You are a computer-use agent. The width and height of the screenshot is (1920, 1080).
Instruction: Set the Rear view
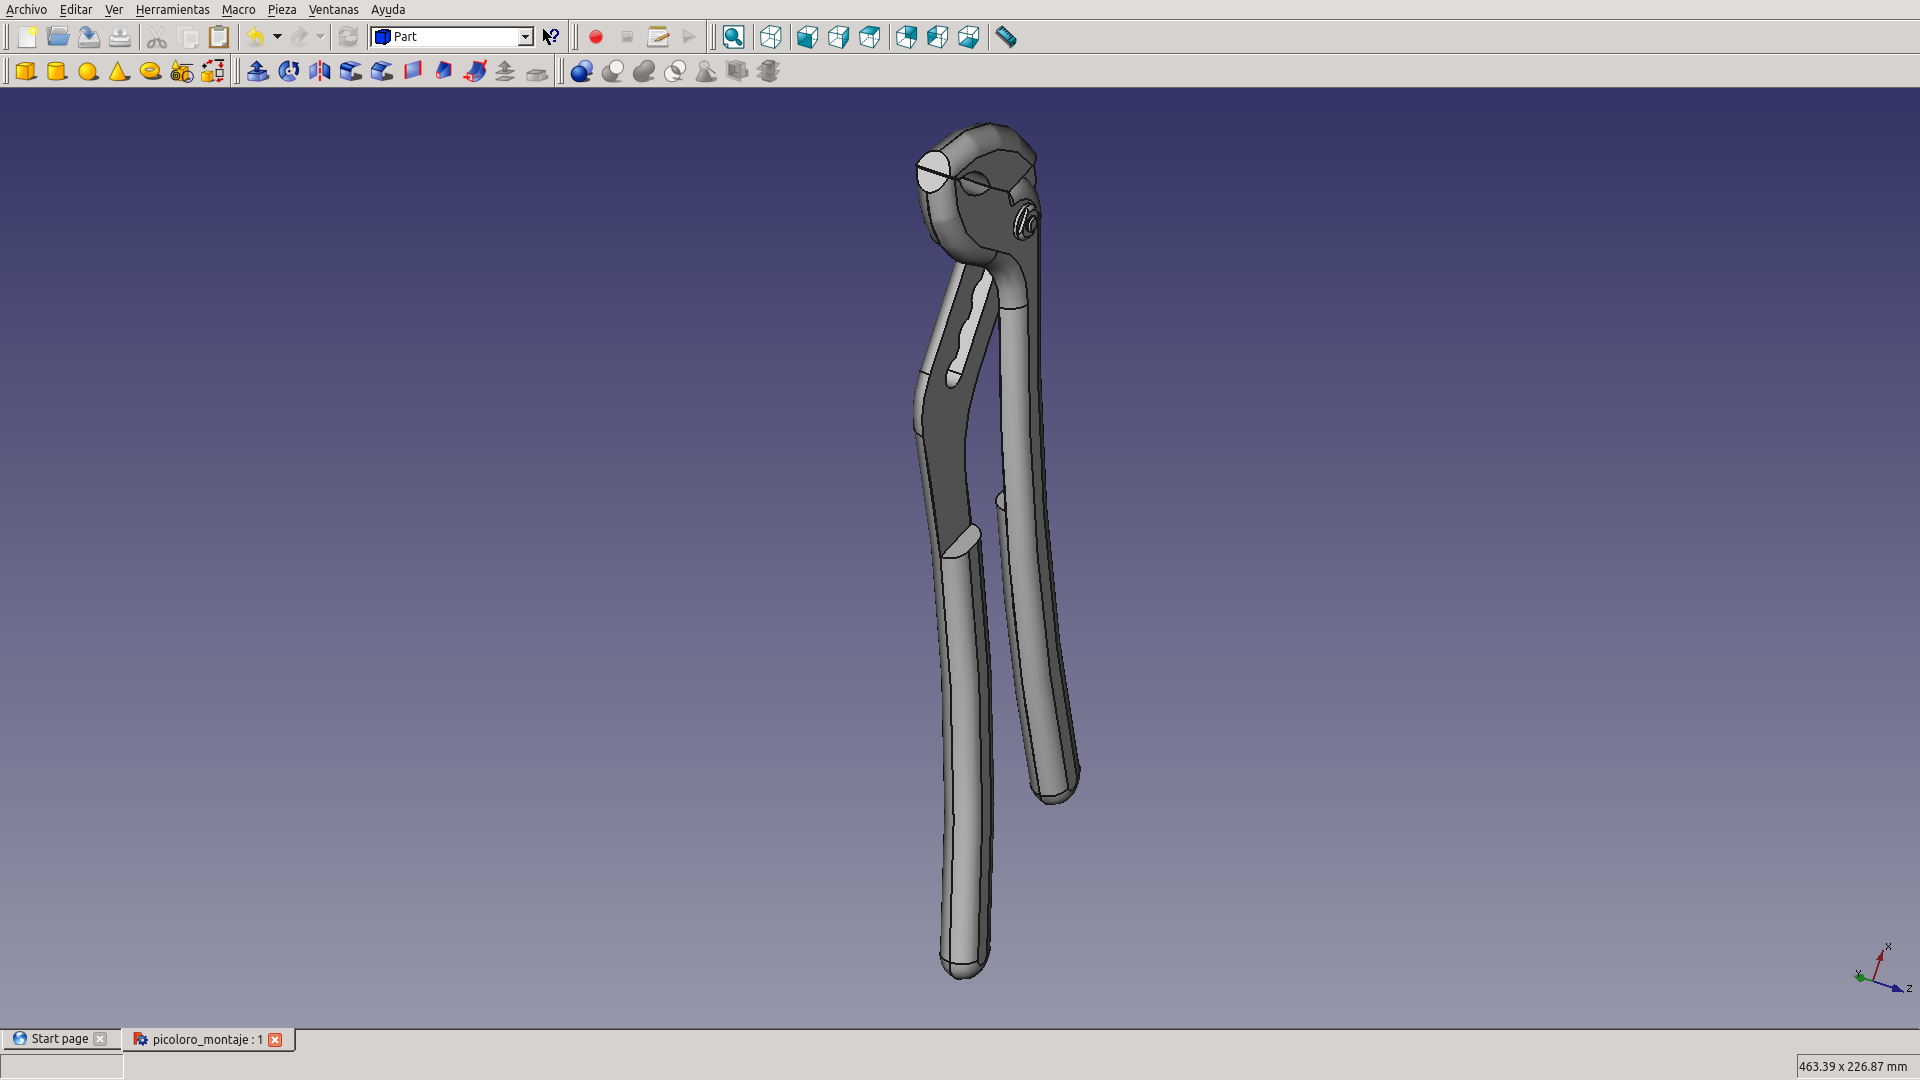click(906, 37)
